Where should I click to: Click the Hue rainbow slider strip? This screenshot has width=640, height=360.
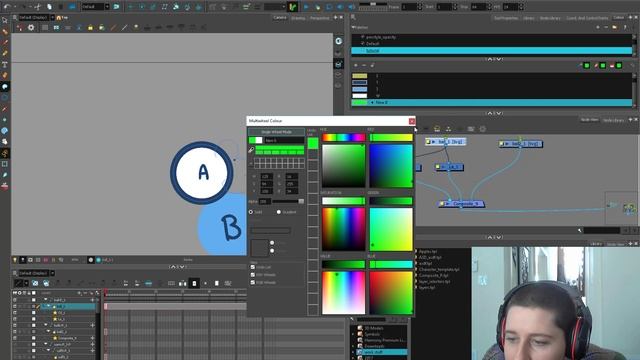[x=343, y=138]
